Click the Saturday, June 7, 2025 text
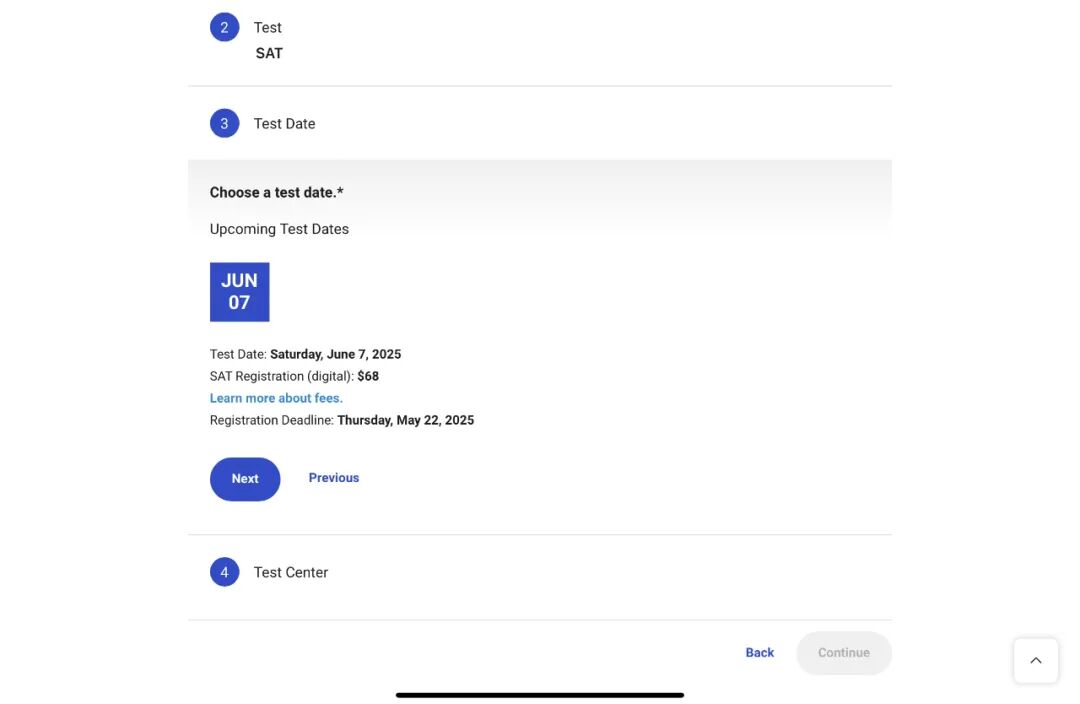The image size is (1080, 704). pyautogui.click(x=335, y=354)
